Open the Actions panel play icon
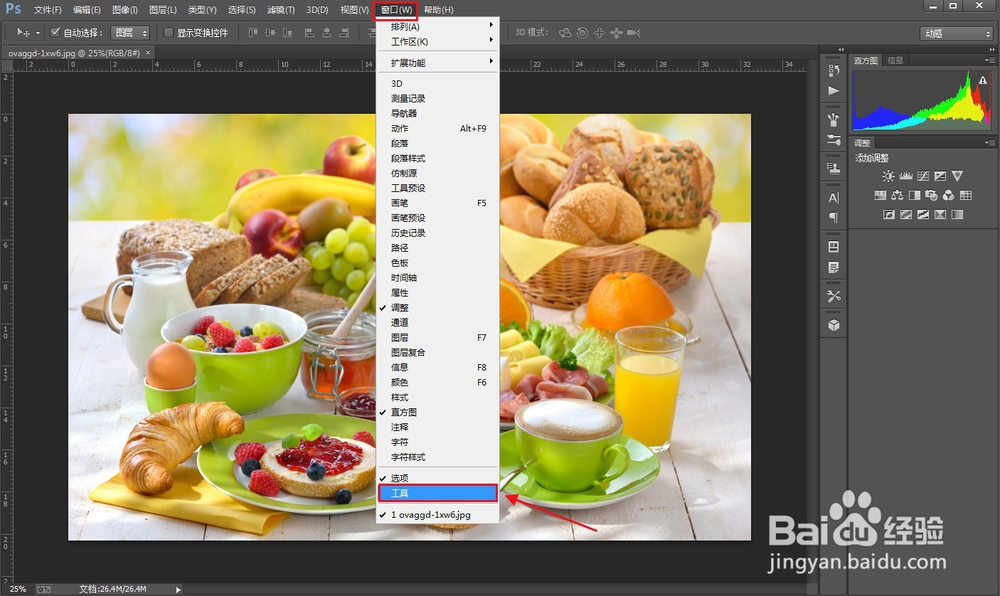Image resolution: width=1000 pixels, height=596 pixels. click(x=834, y=91)
